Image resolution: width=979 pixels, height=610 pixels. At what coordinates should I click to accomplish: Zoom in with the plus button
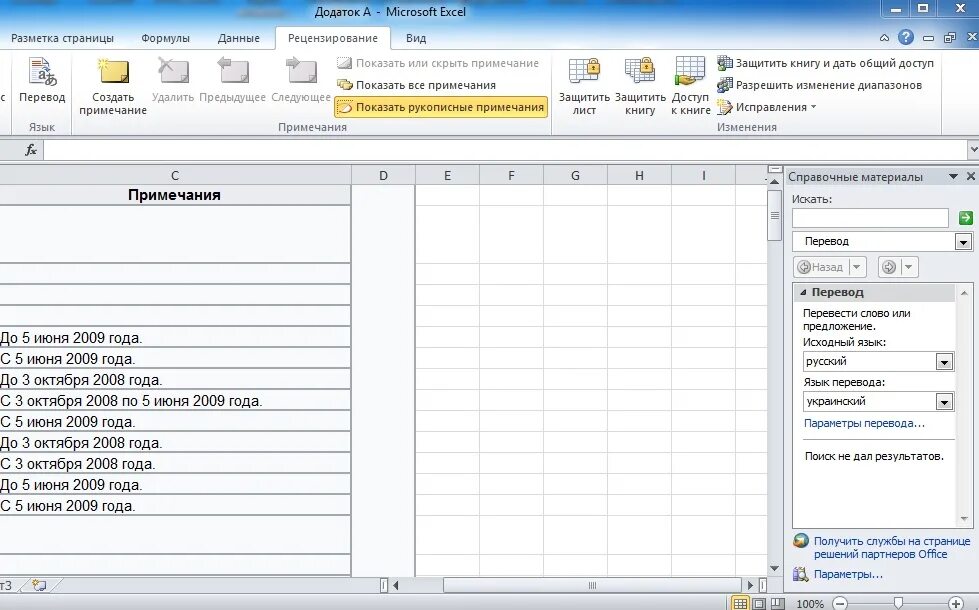tap(955, 604)
